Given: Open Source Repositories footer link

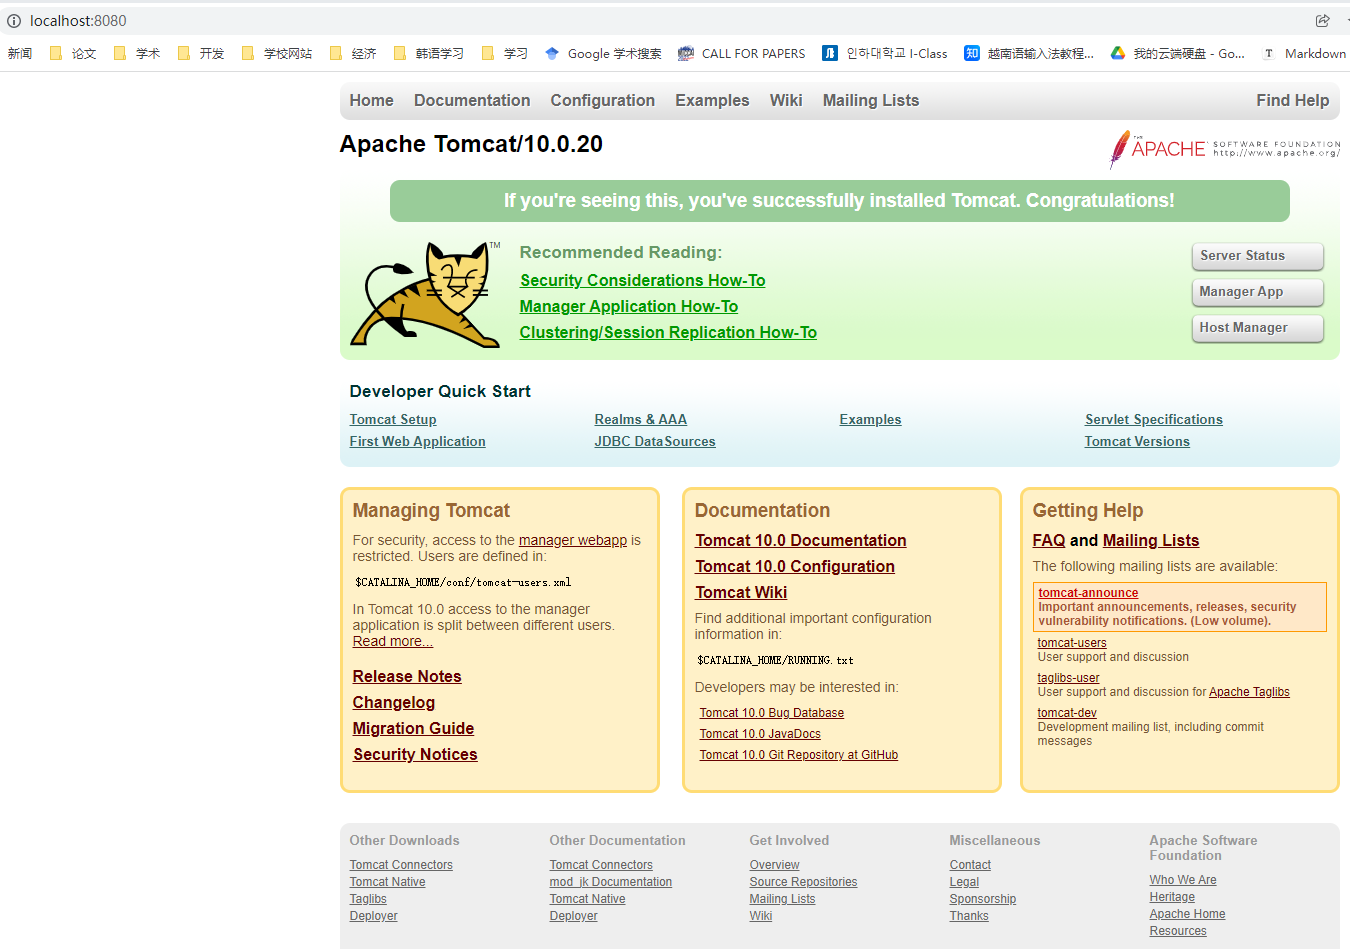Looking at the screenshot, I should (803, 882).
